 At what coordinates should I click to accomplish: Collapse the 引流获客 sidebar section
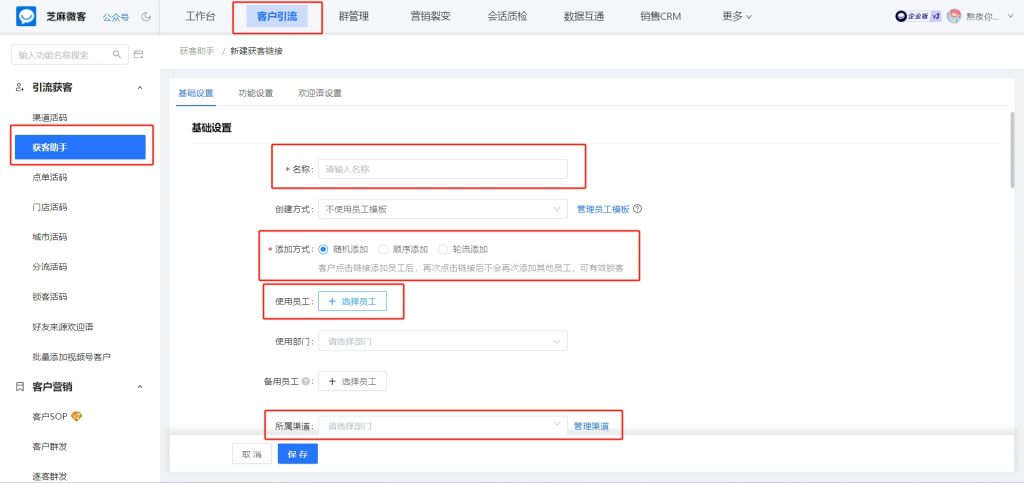[x=140, y=87]
